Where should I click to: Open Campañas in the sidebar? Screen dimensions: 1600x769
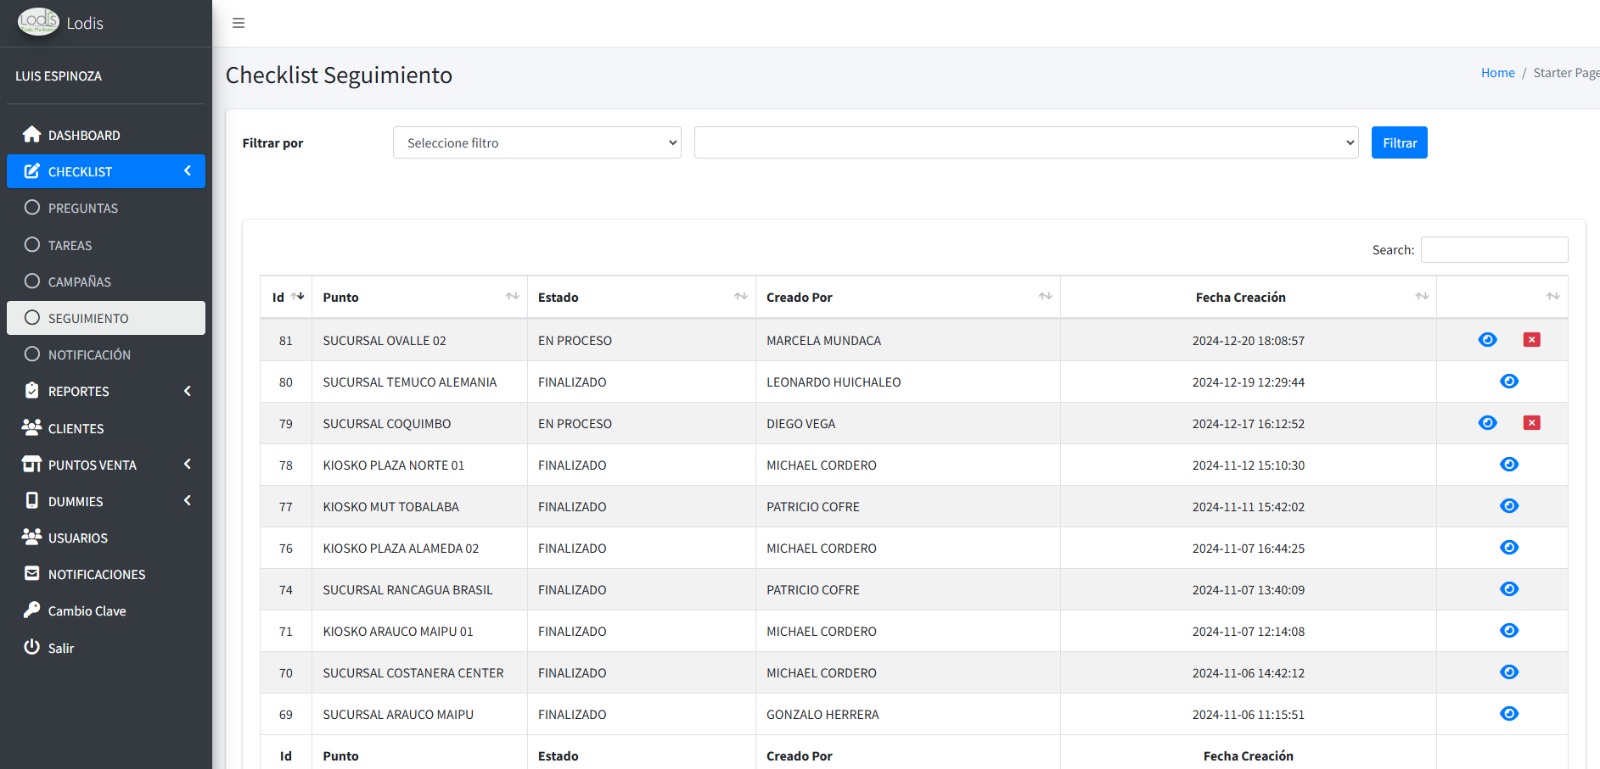point(106,281)
